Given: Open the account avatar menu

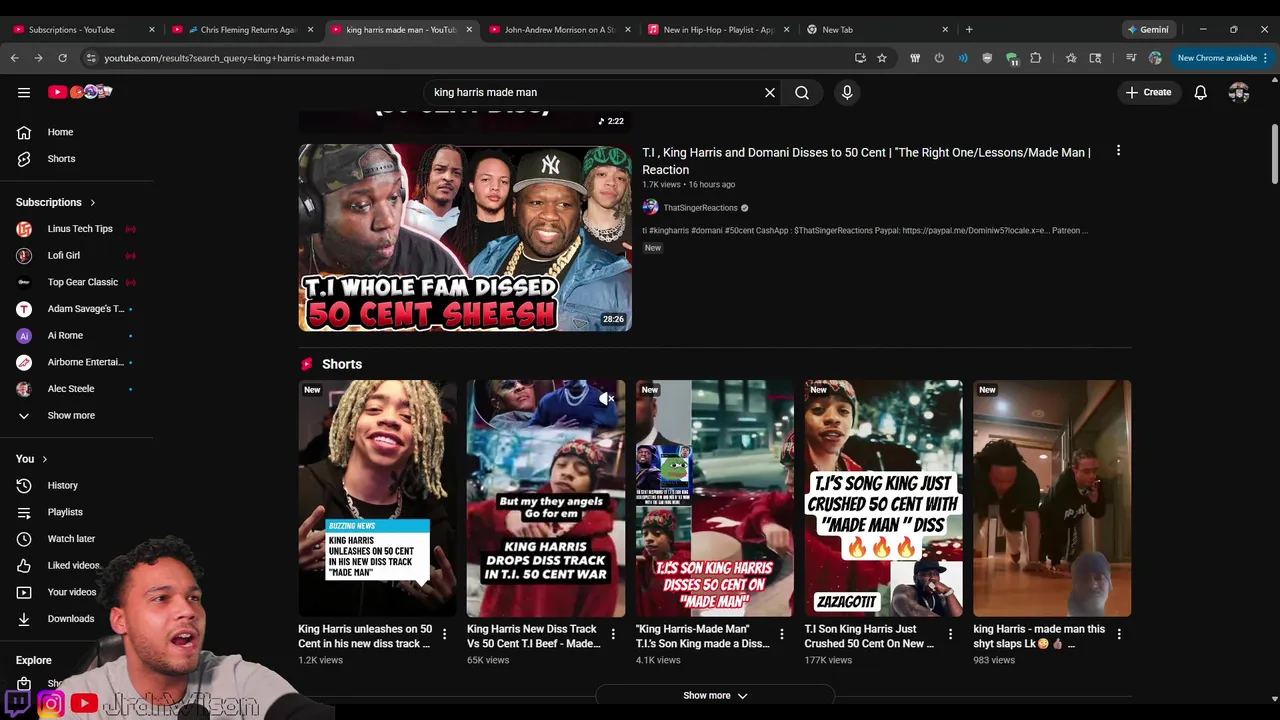Looking at the screenshot, I should [x=1239, y=92].
